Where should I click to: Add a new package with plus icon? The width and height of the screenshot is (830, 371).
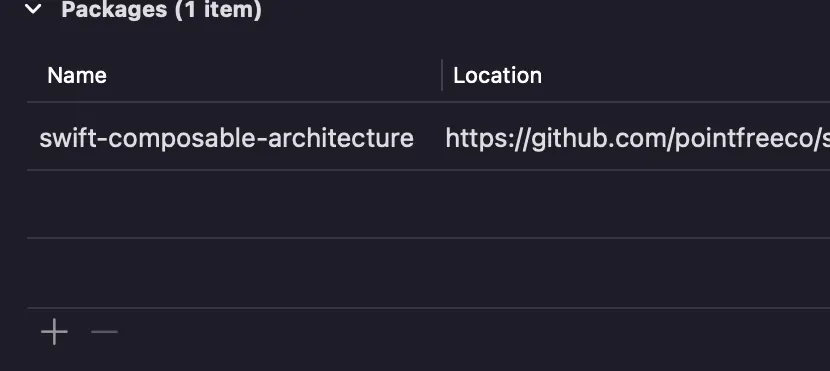54,332
